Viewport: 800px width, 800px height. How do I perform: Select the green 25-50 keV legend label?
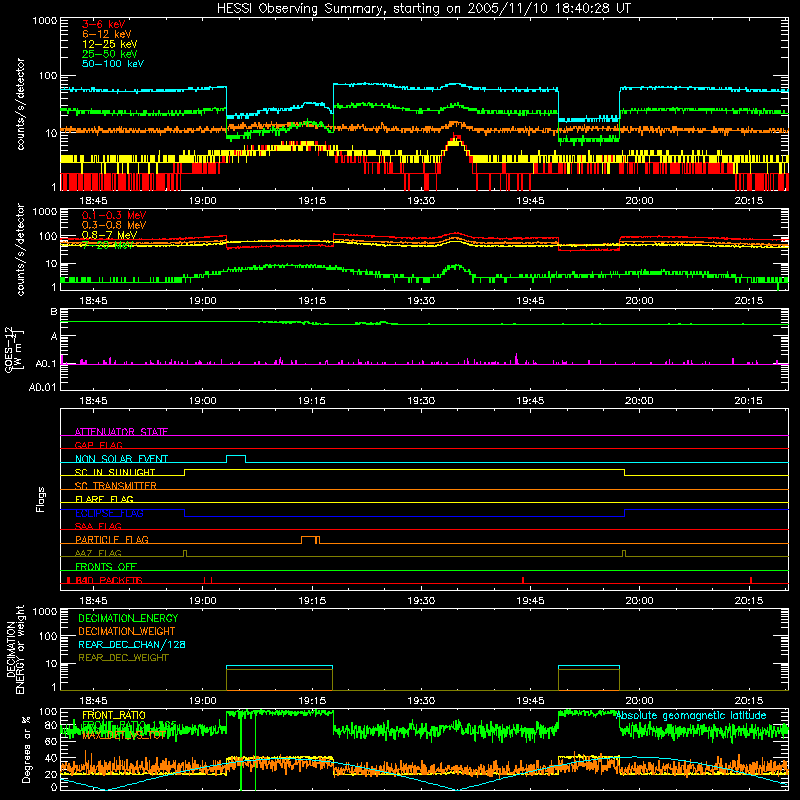click(x=110, y=54)
